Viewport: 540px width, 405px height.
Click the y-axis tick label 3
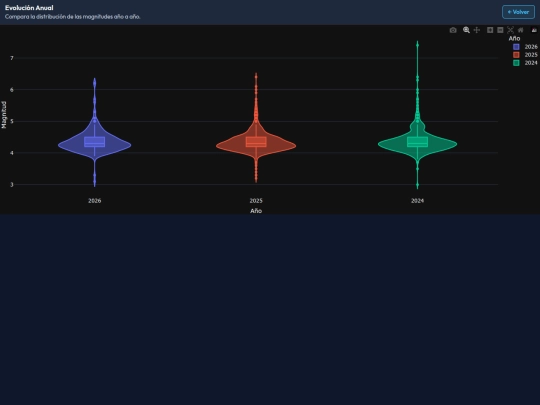[12, 185]
